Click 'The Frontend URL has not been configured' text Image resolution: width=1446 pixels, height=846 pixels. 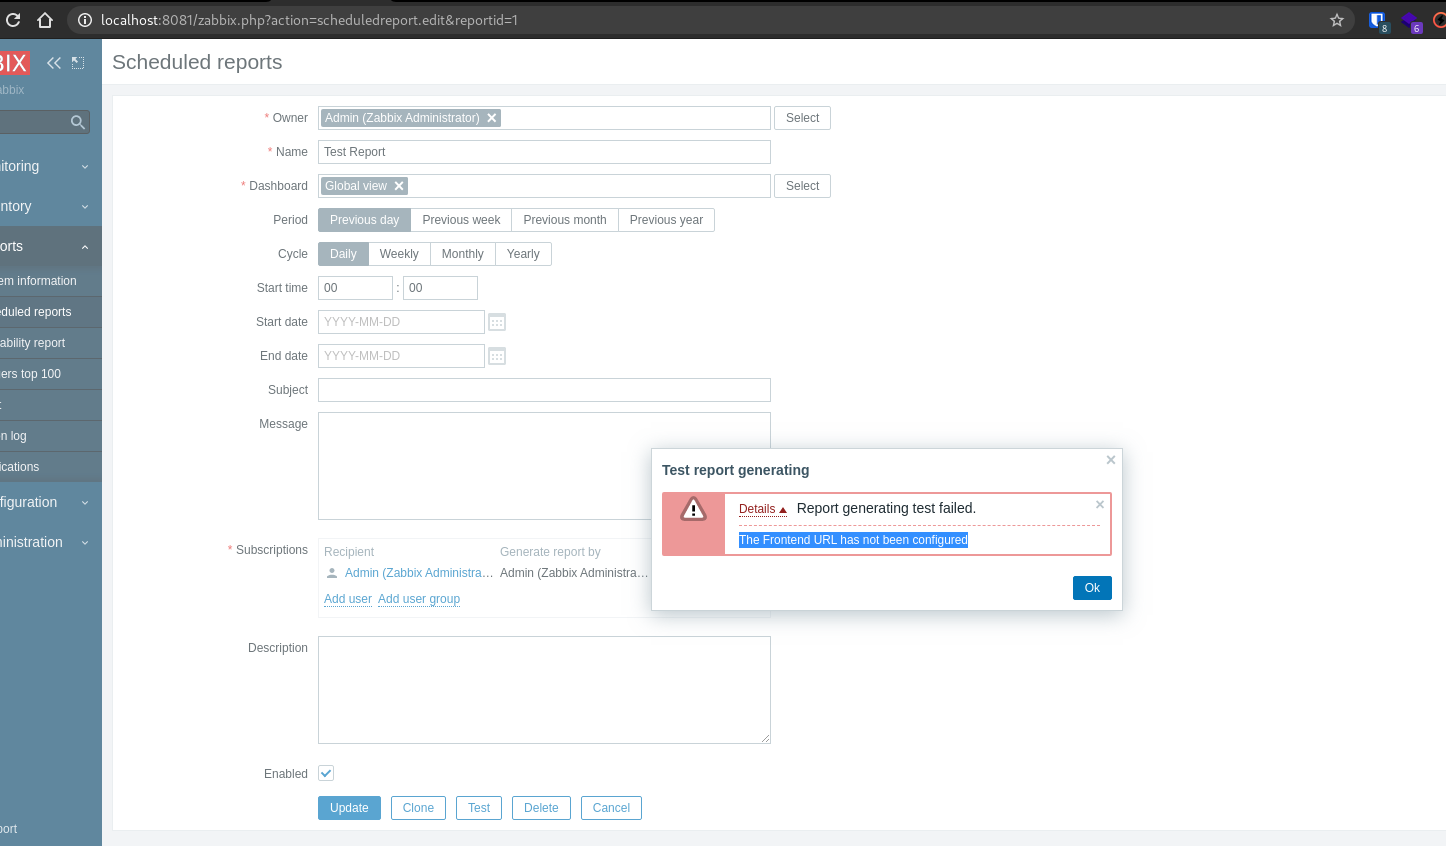tap(853, 540)
